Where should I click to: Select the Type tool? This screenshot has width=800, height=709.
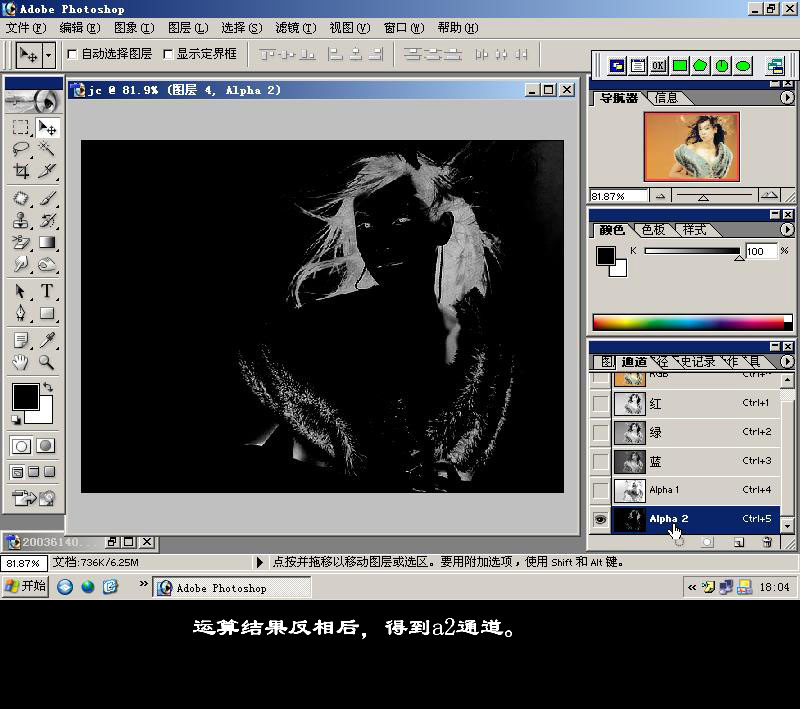click(47, 291)
